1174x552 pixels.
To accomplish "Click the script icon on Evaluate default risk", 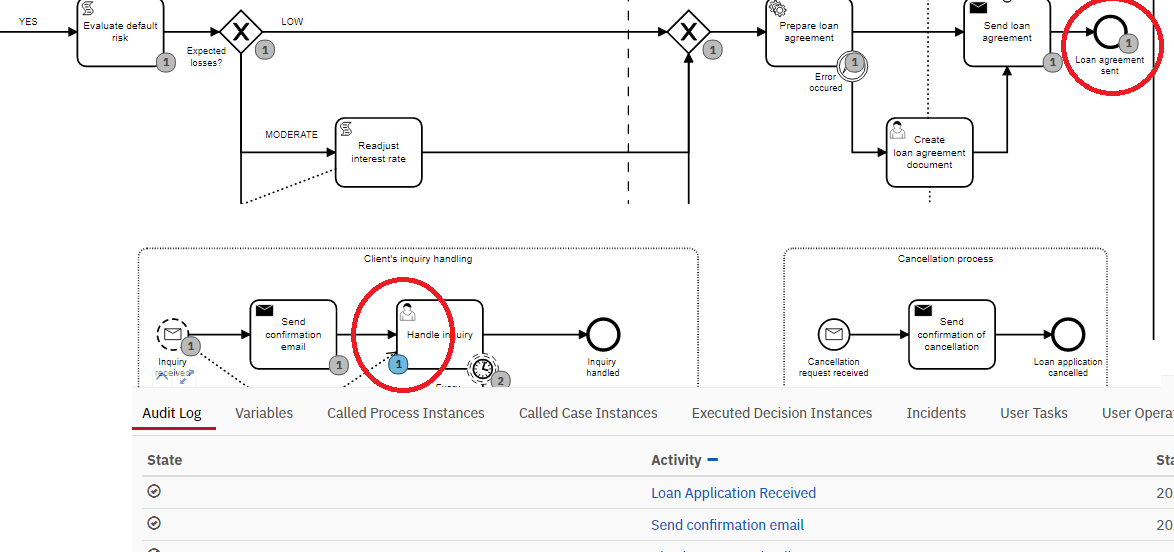I will (87, 8).
